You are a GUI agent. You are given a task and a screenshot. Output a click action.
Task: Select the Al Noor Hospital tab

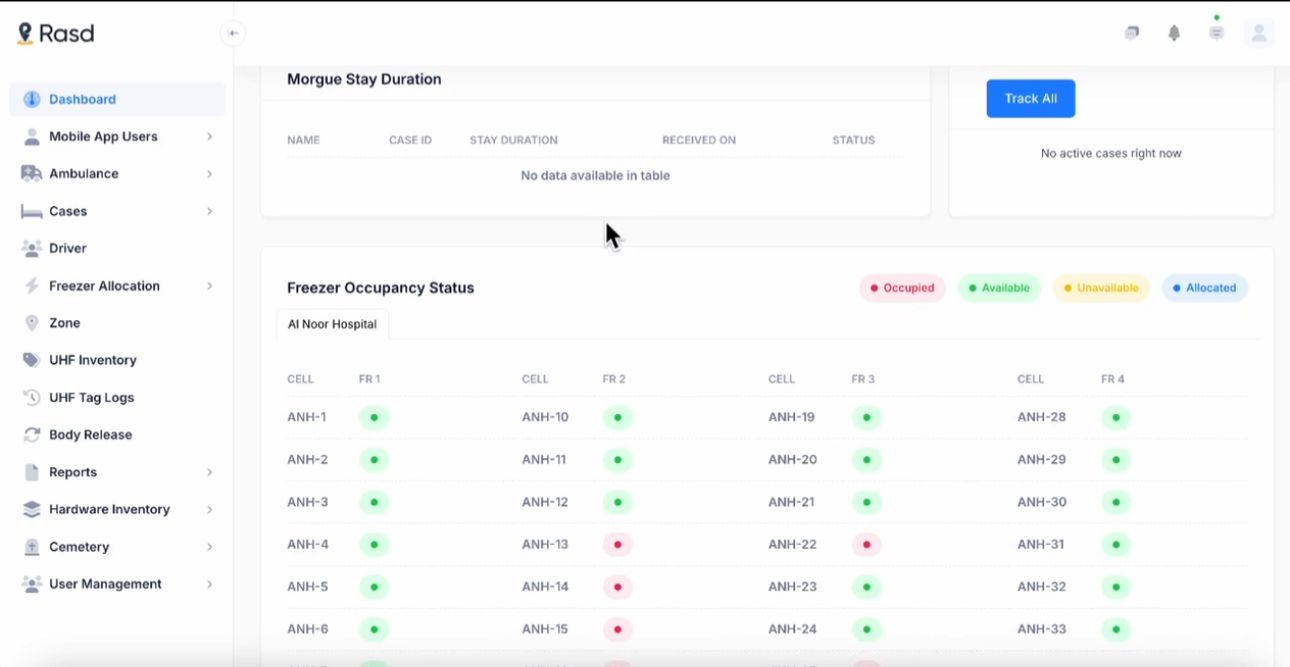pos(332,324)
